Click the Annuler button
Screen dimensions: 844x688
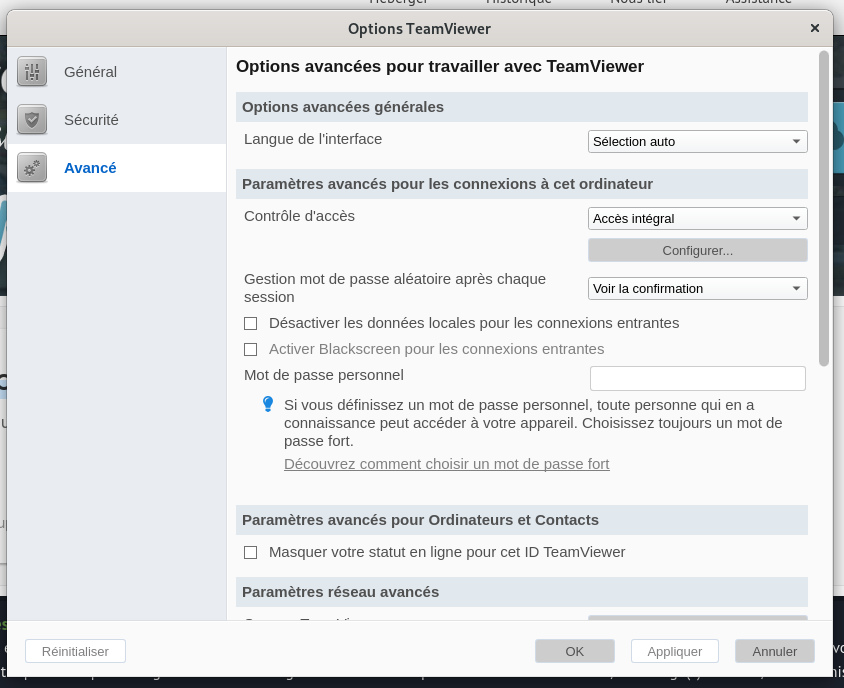coord(774,651)
